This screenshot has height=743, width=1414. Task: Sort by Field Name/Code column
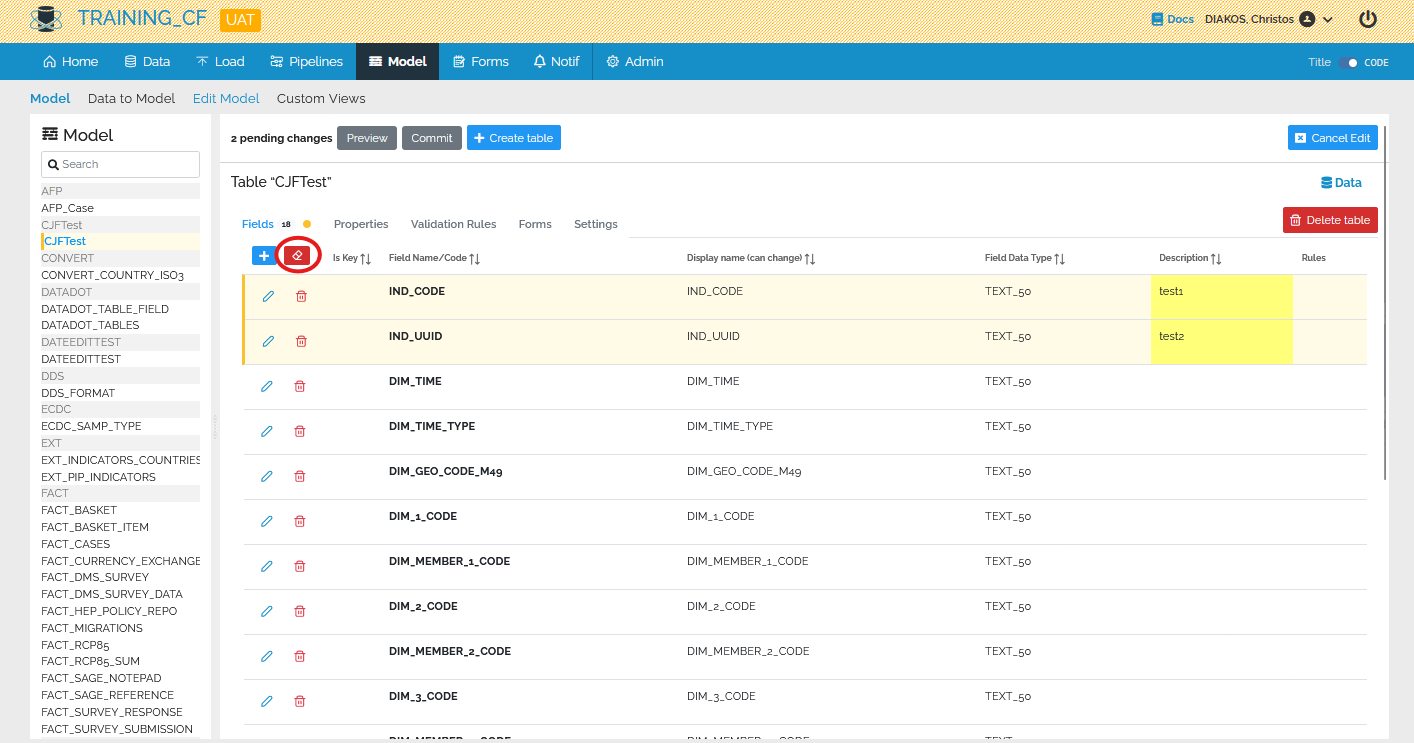pos(474,259)
